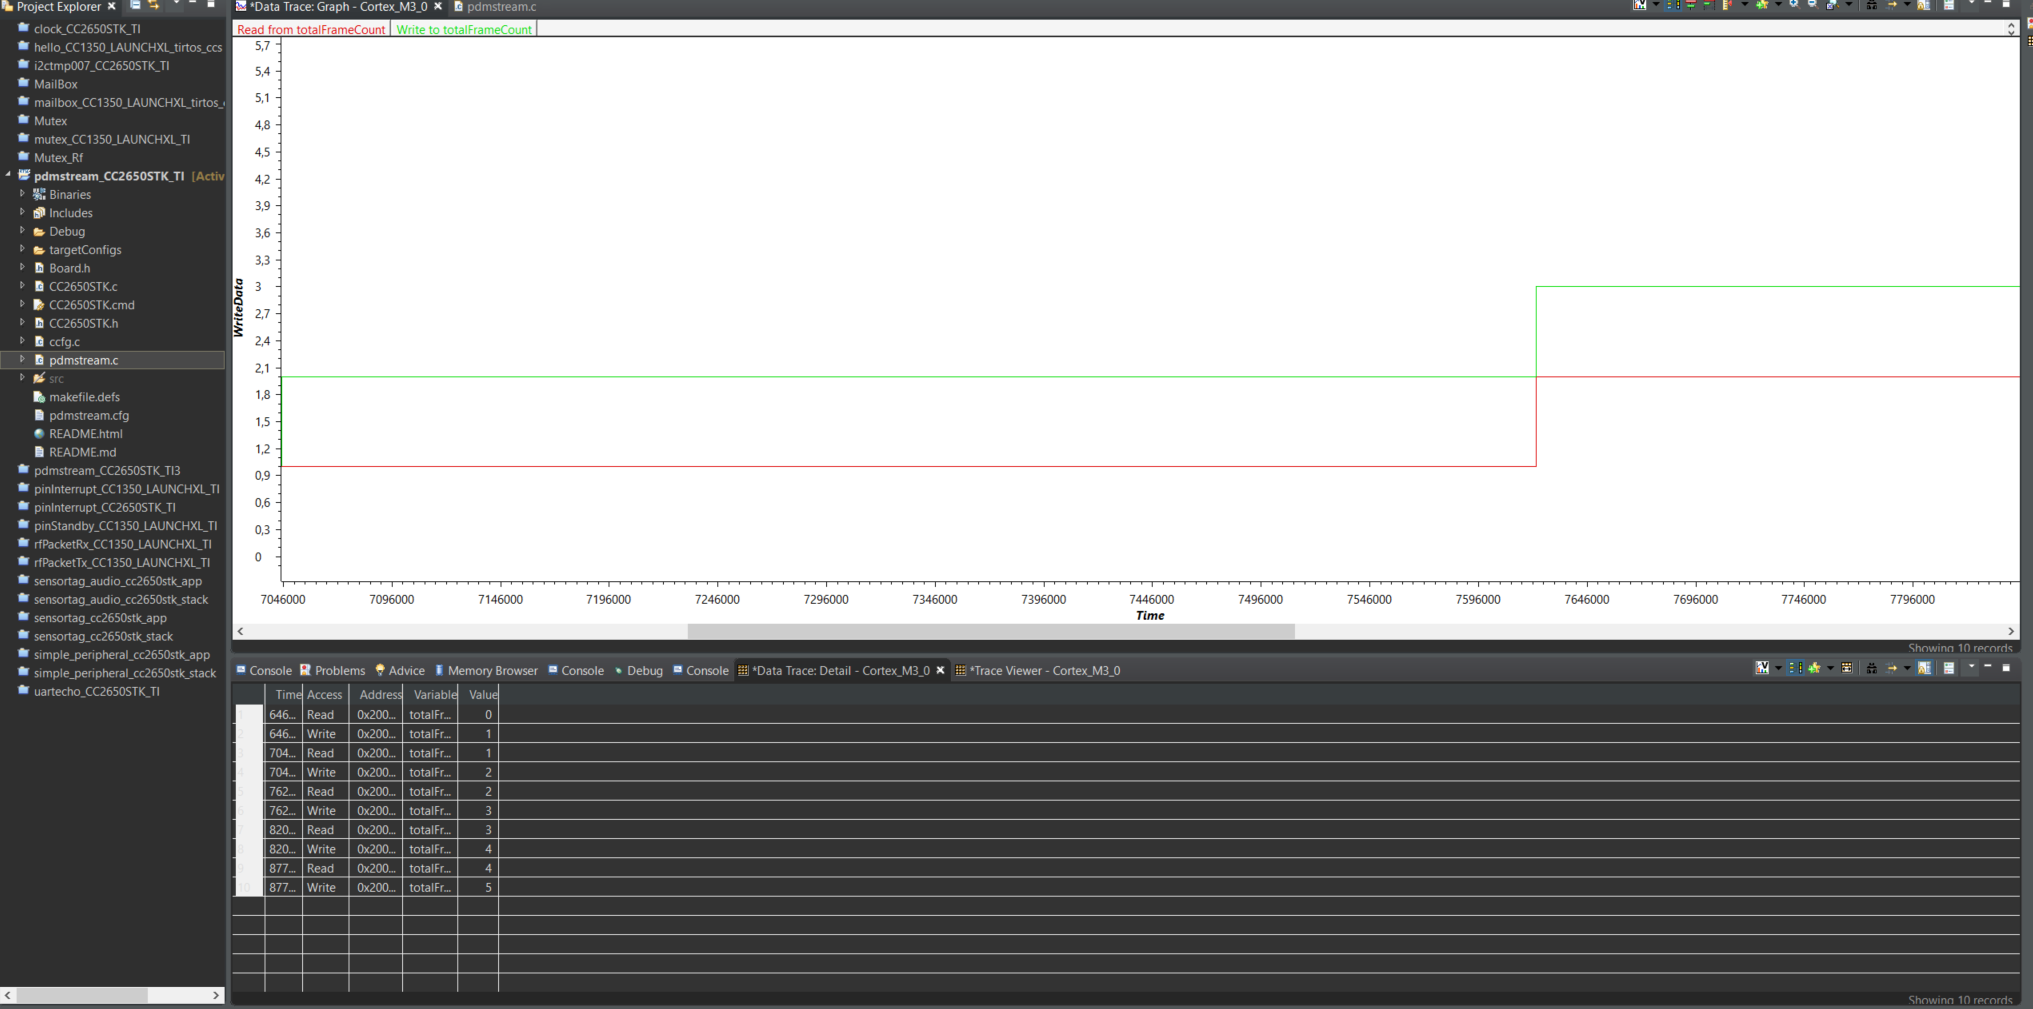This screenshot has width=2033, height=1009.
Task: Click graph scroll right arrow
Action: [x=2011, y=631]
